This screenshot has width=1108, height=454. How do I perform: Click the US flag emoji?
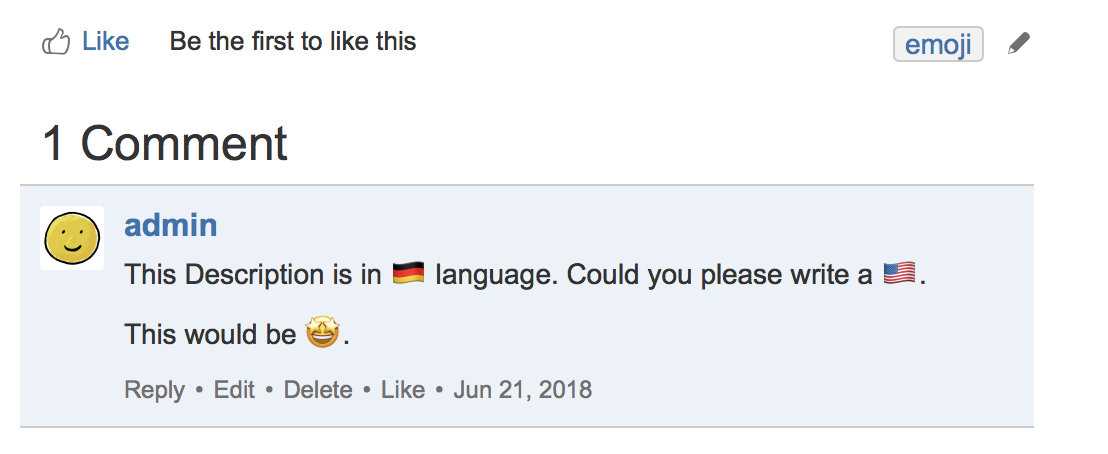(x=900, y=273)
